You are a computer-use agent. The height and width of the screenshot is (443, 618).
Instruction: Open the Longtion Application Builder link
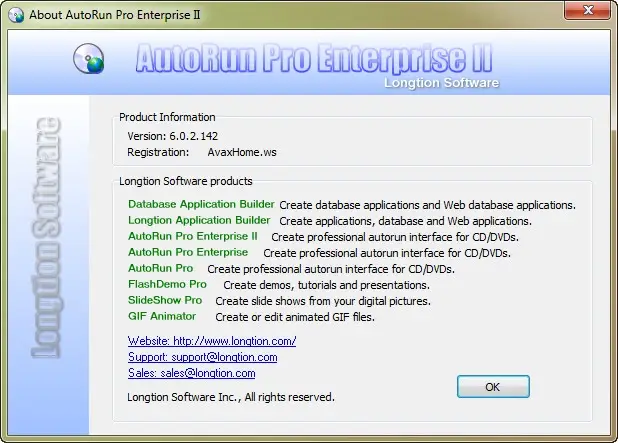tap(199, 220)
